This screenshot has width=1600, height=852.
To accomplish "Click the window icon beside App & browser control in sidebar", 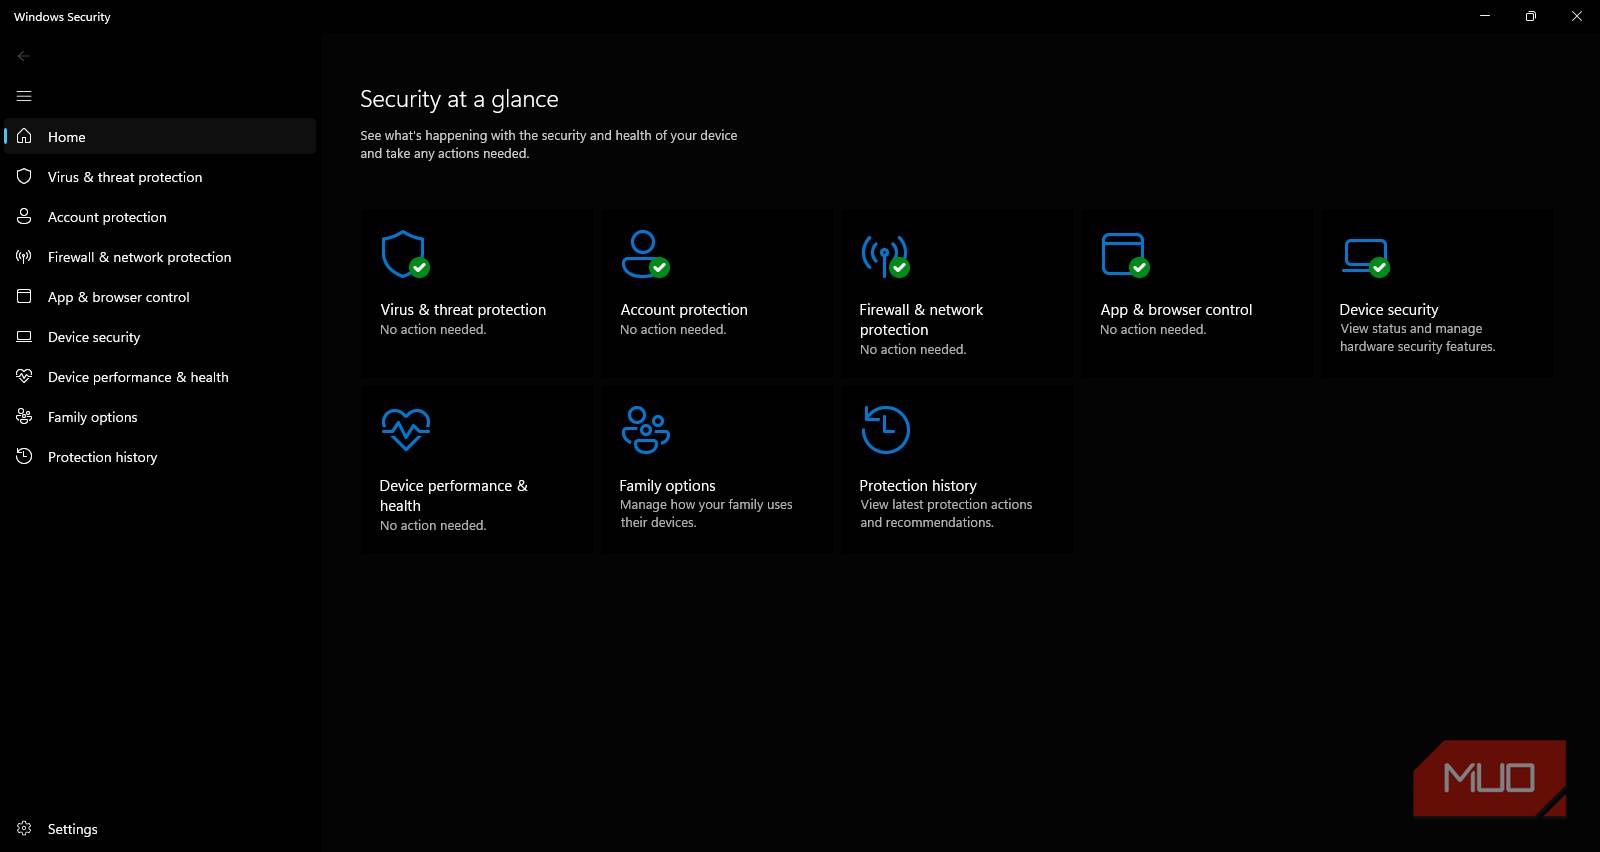I will click(24, 296).
